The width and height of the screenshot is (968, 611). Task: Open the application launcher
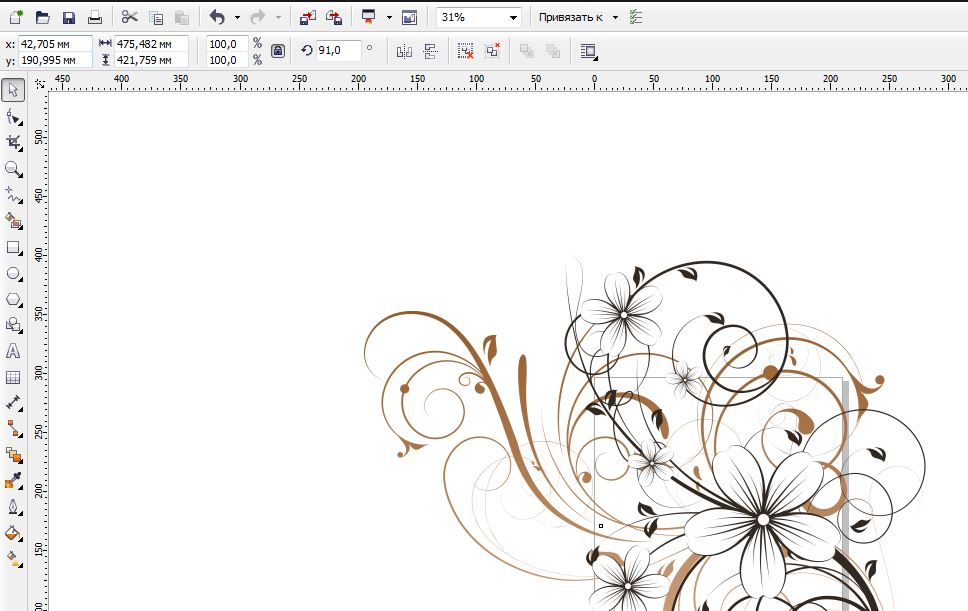coord(369,17)
